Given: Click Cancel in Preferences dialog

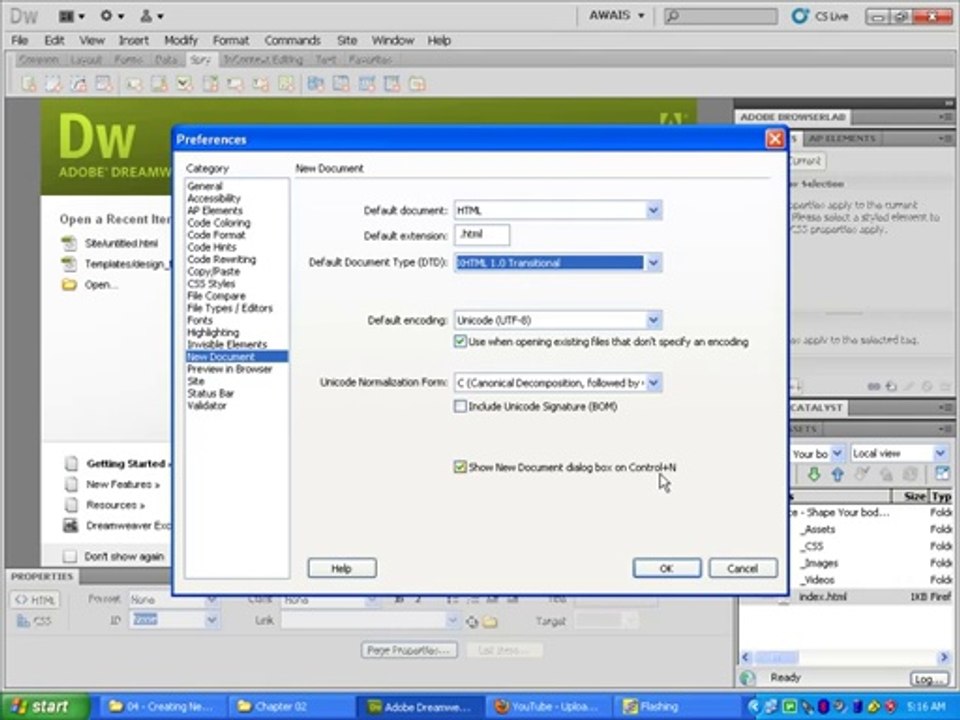Looking at the screenshot, I should tap(743, 568).
